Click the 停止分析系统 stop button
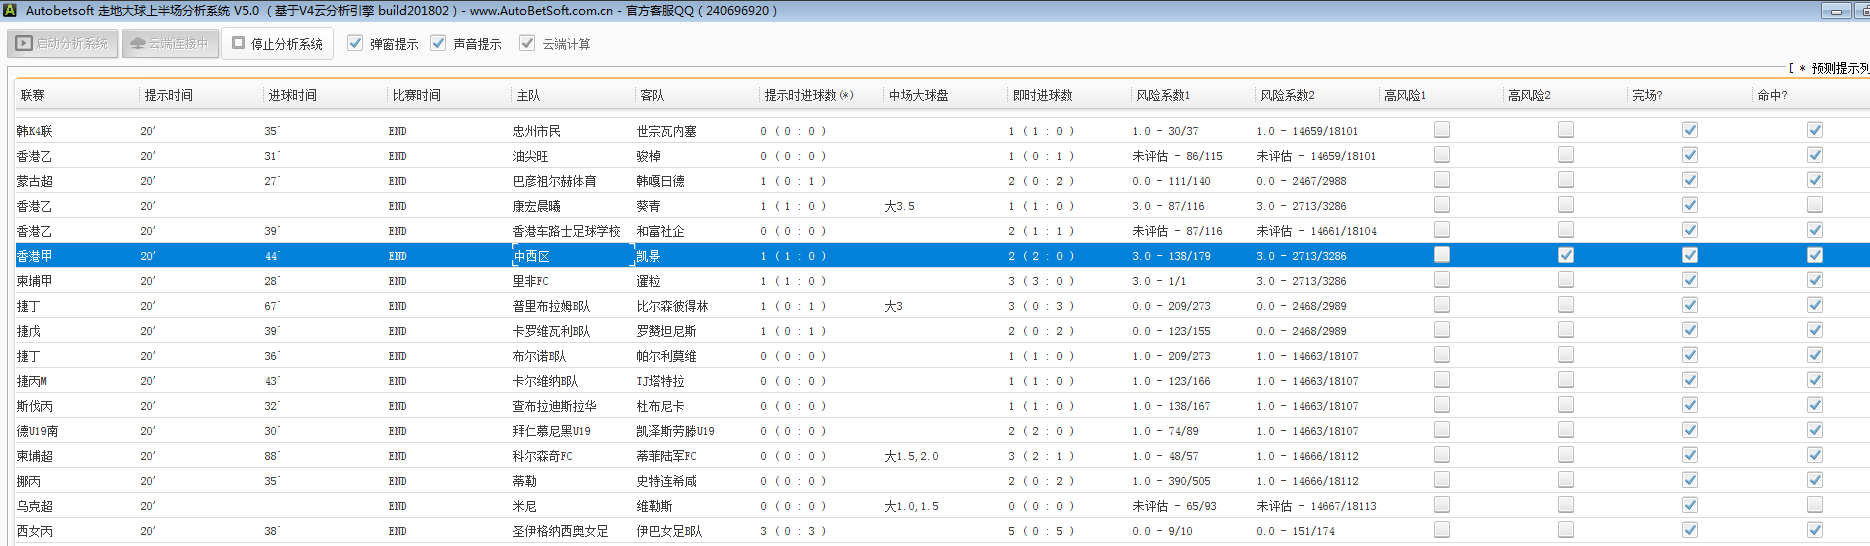 coord(277,44)
